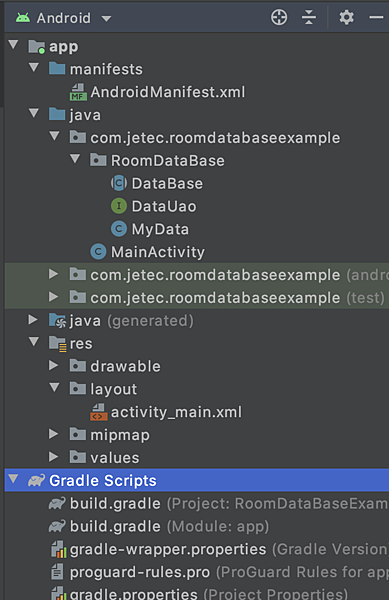The height and width of the screenshot is (600, 389).
Task: Expand the drawable folder
Action: (54, 365)
